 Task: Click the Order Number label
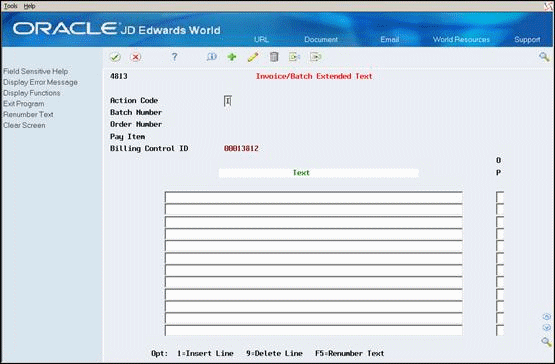pyautogui.click(x=136, y=124)
